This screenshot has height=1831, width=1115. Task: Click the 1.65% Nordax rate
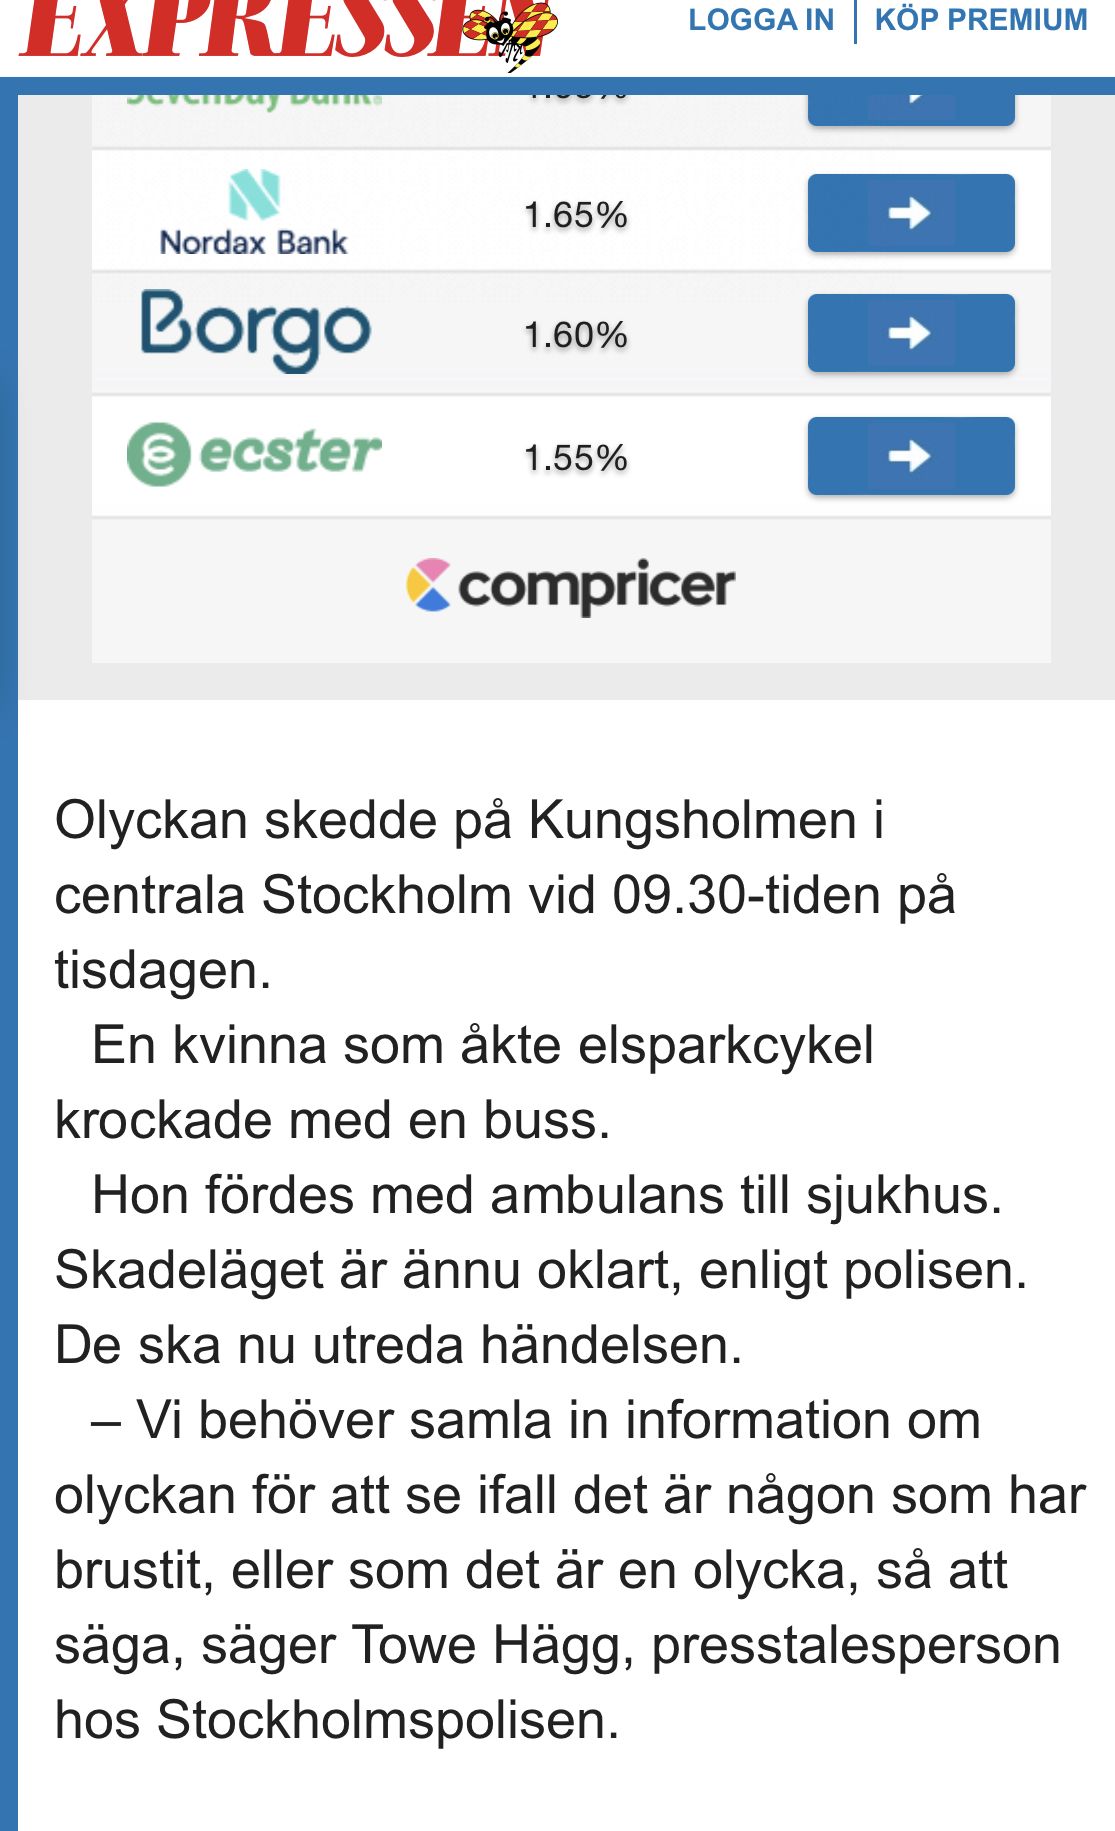click(576, 215)
